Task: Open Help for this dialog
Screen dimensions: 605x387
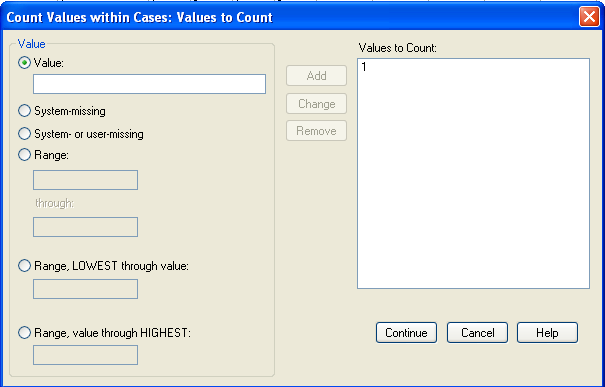Action: [x=548, y=333]
